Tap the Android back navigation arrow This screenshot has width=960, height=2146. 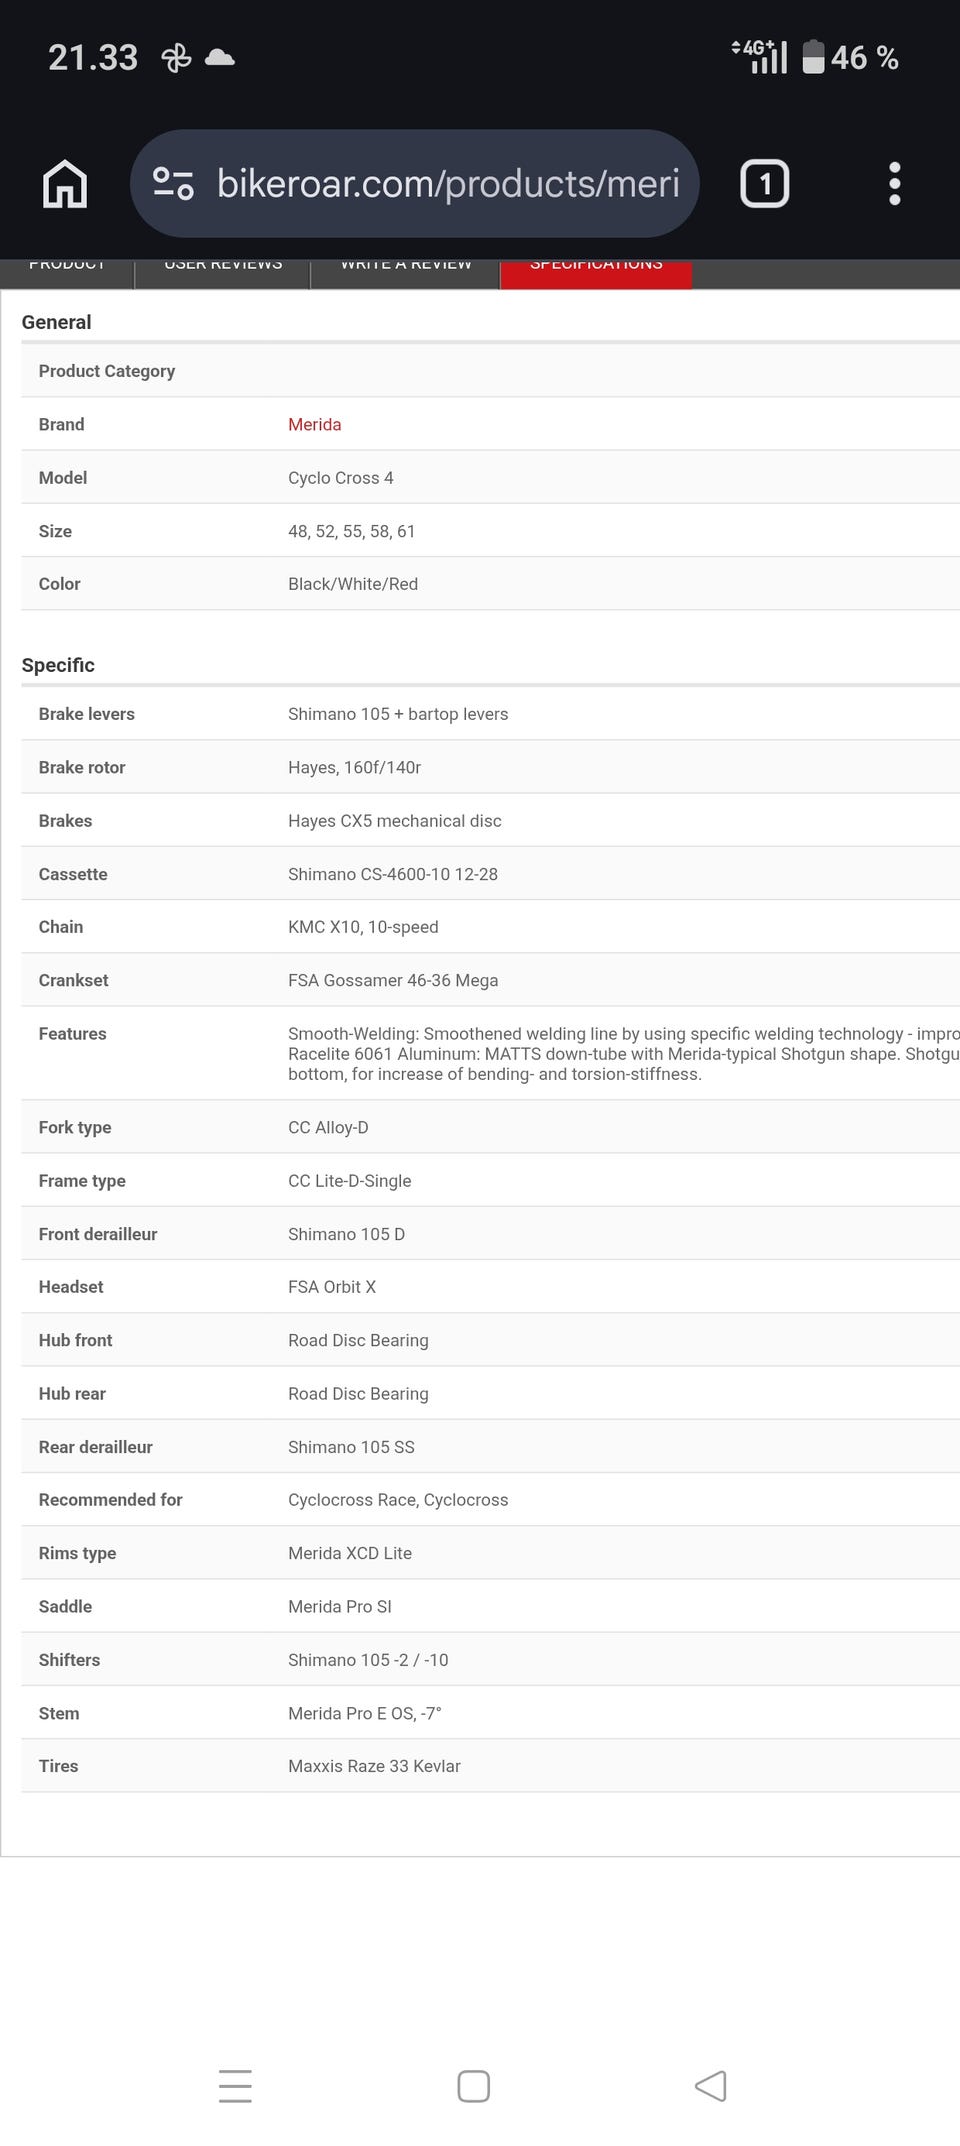tap(710, 2085)
